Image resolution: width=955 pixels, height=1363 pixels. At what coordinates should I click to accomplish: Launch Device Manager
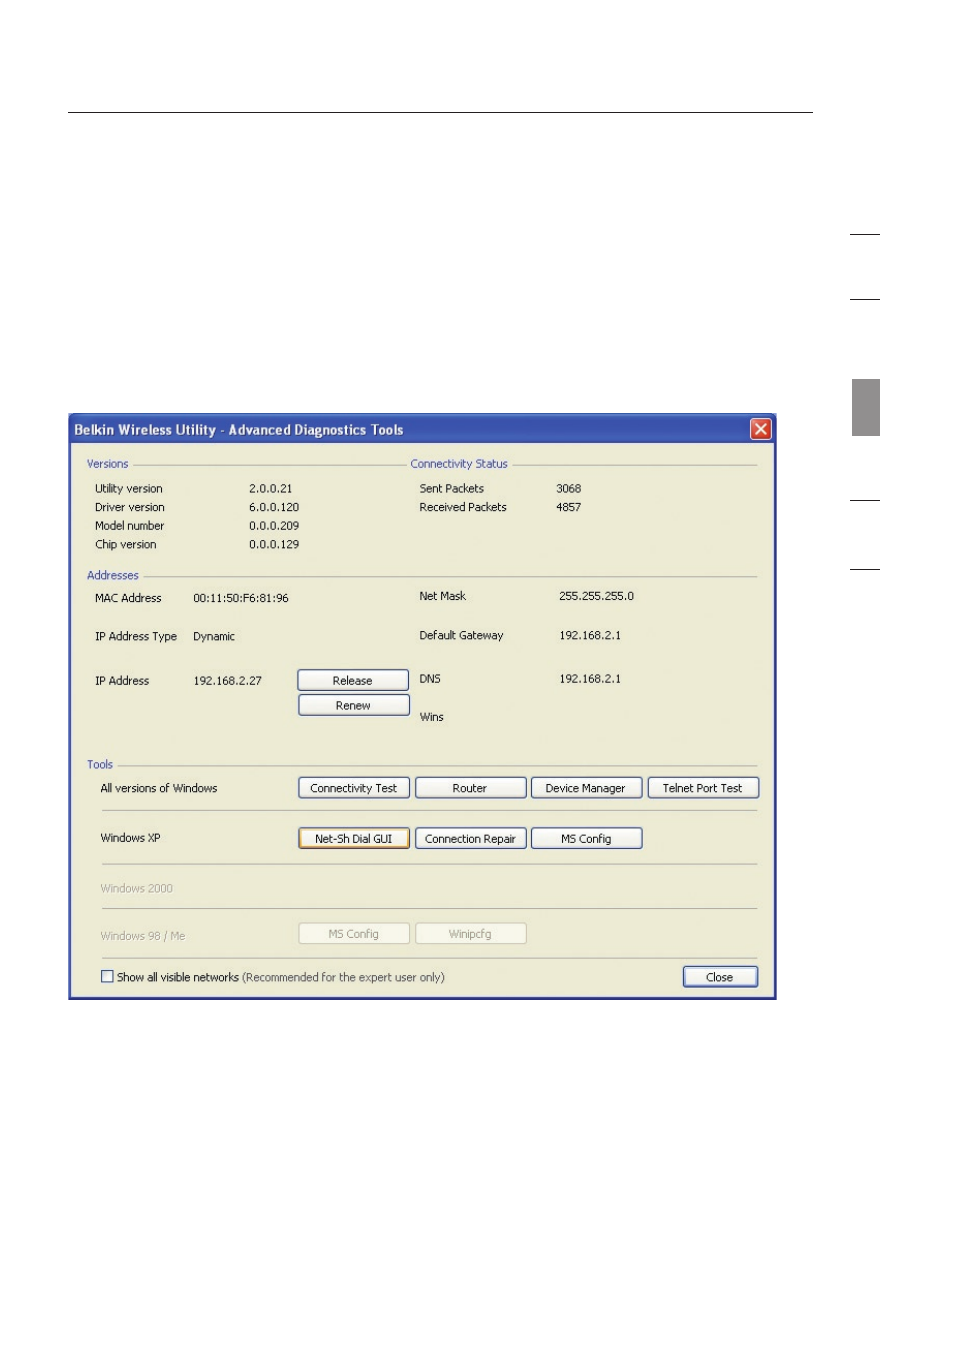coord(586,788)
